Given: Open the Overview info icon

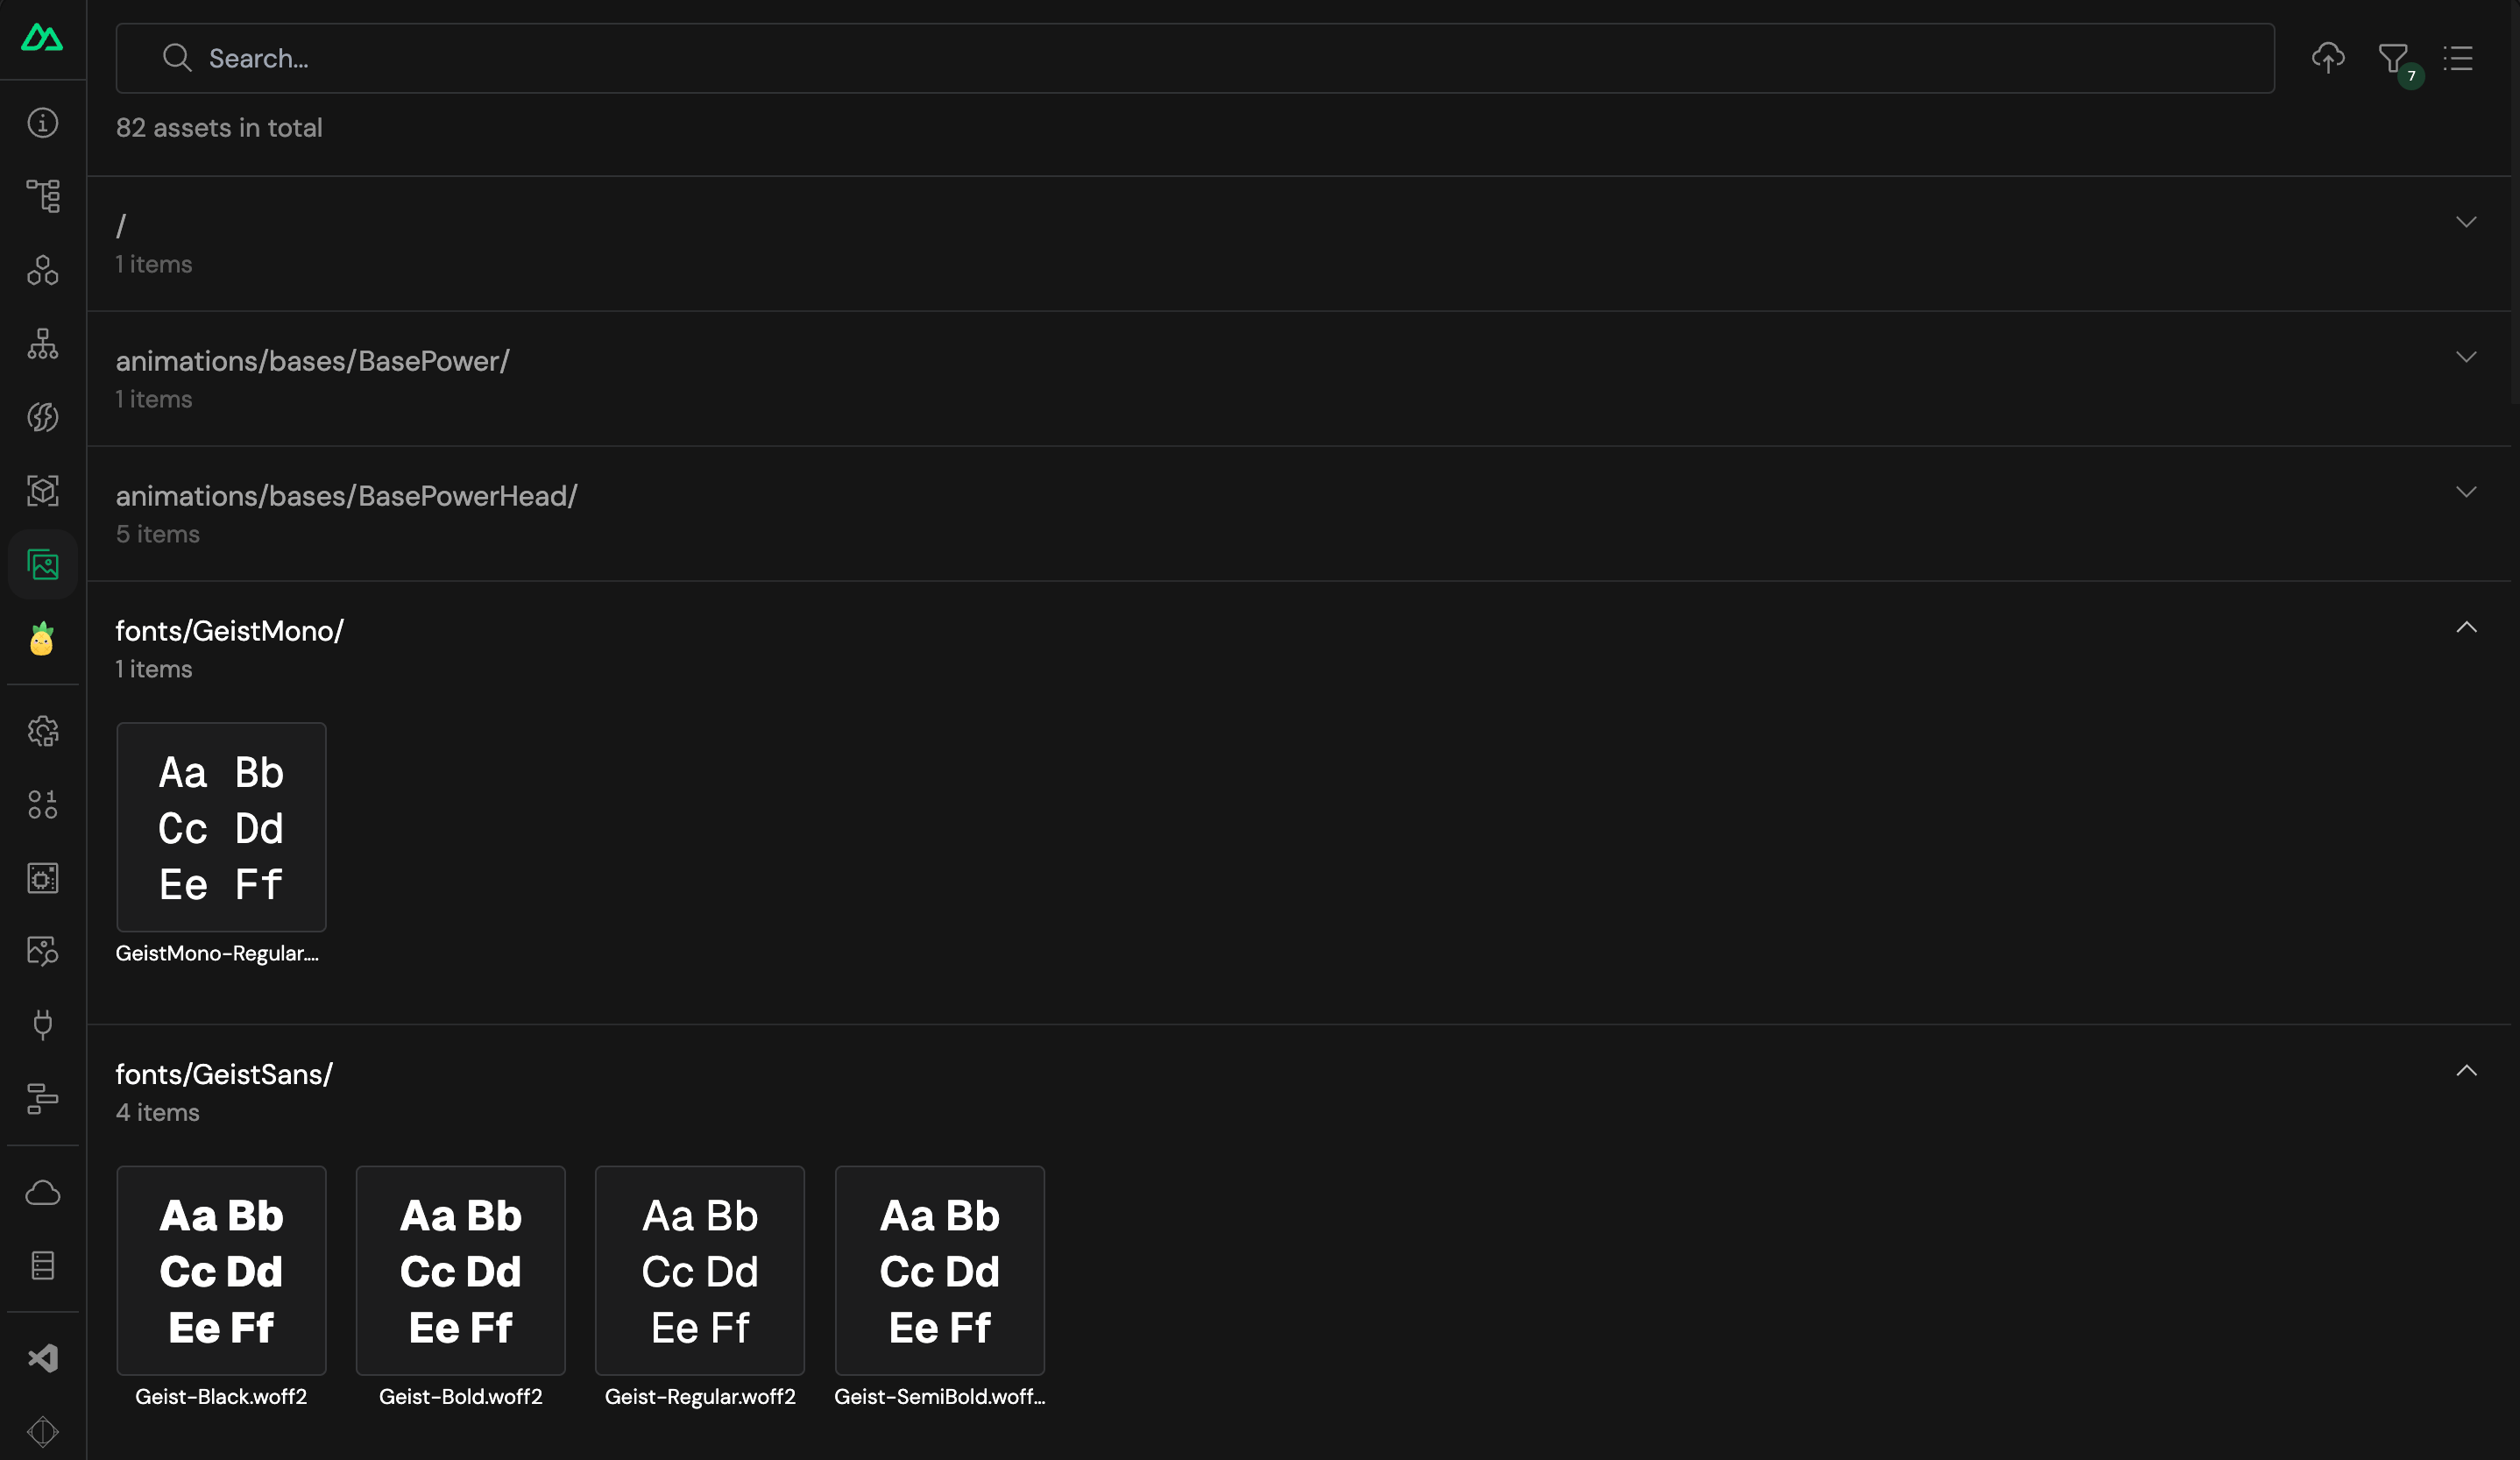Looking at the screenshot, I should click(x=42, y=122).
